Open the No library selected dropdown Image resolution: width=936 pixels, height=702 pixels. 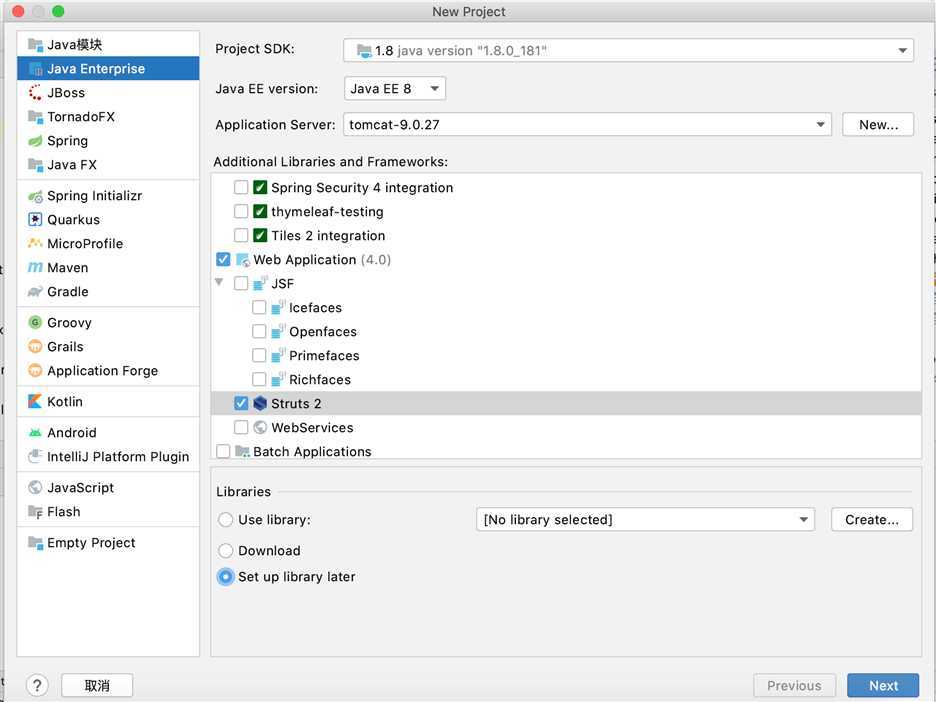tap(645, 520)
